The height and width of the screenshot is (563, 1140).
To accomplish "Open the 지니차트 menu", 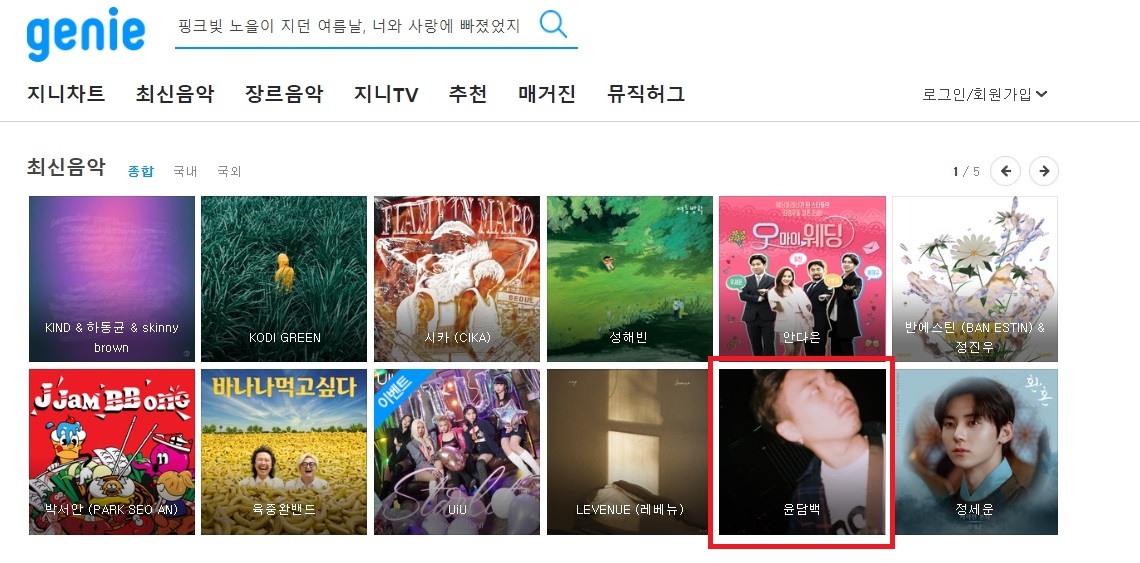I will pyautogui.click(x=66, y=94).
